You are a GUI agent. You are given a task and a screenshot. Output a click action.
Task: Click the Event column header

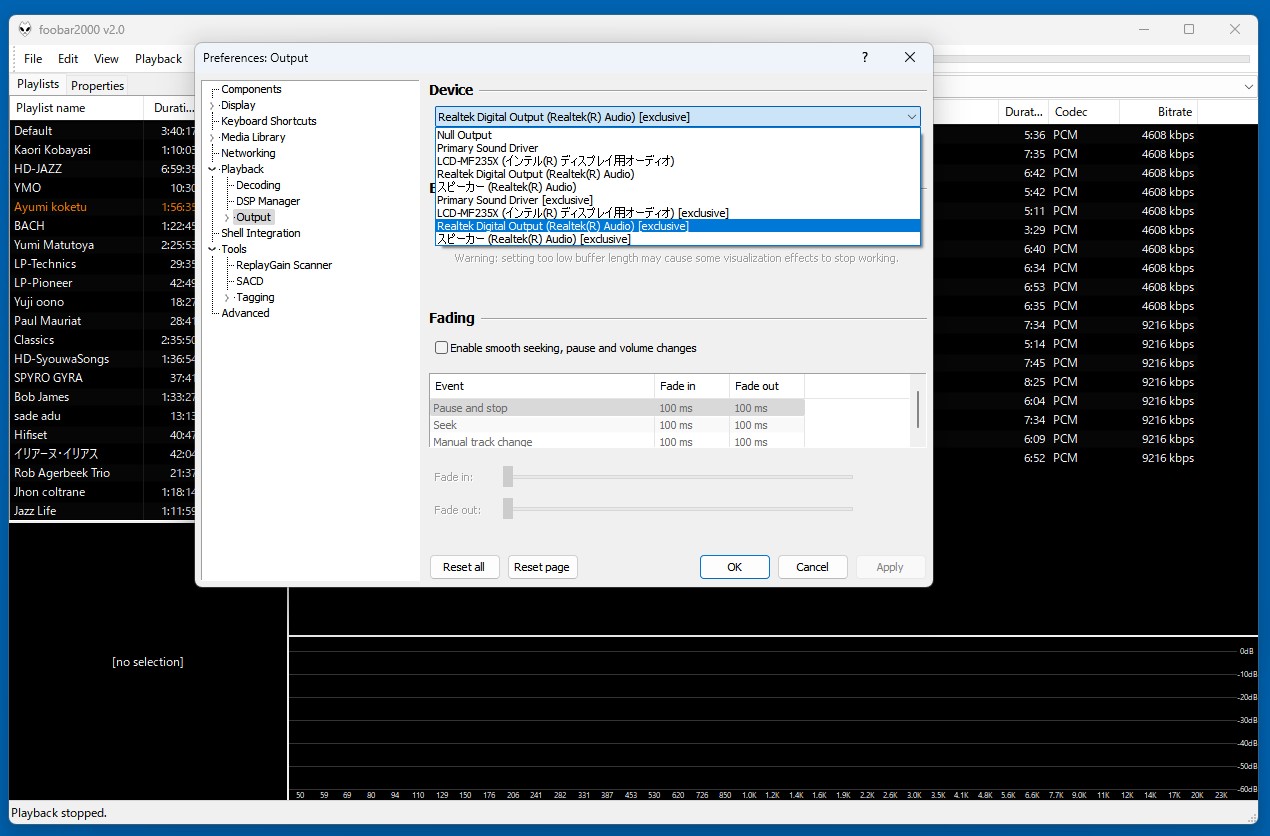pos(542,386)
